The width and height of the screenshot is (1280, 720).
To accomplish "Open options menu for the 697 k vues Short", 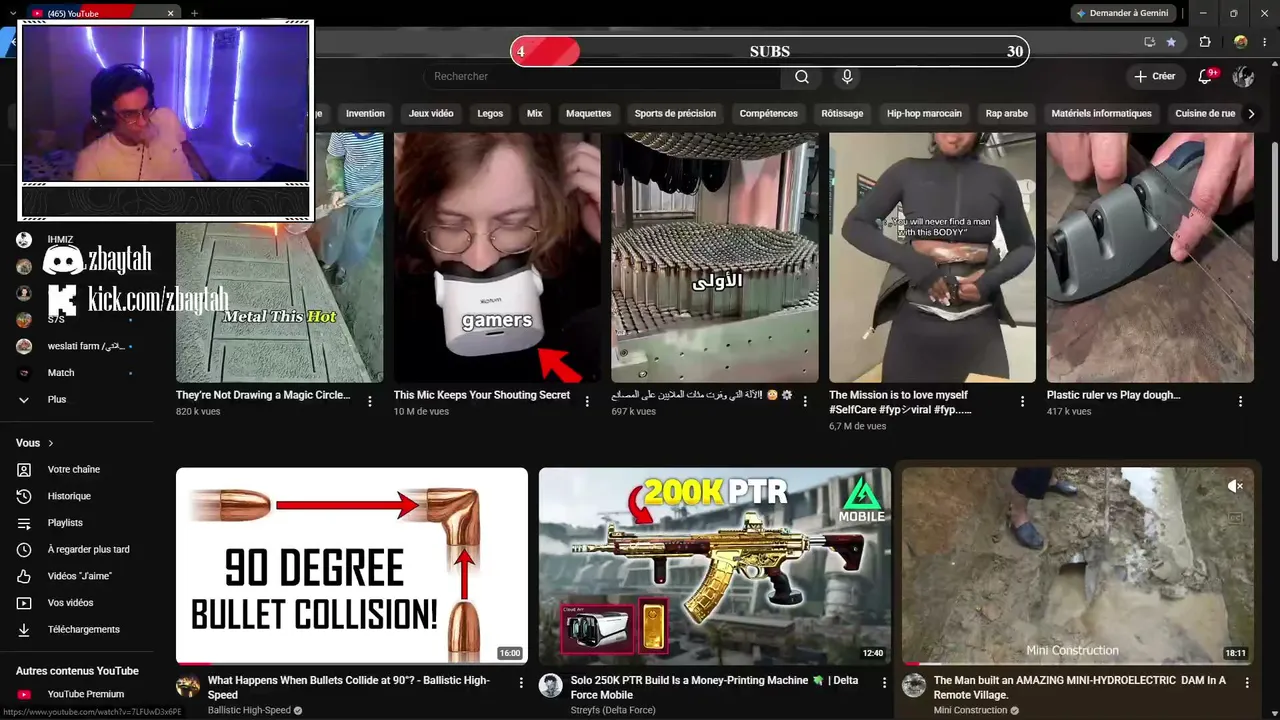I will (x=805, y=401).
